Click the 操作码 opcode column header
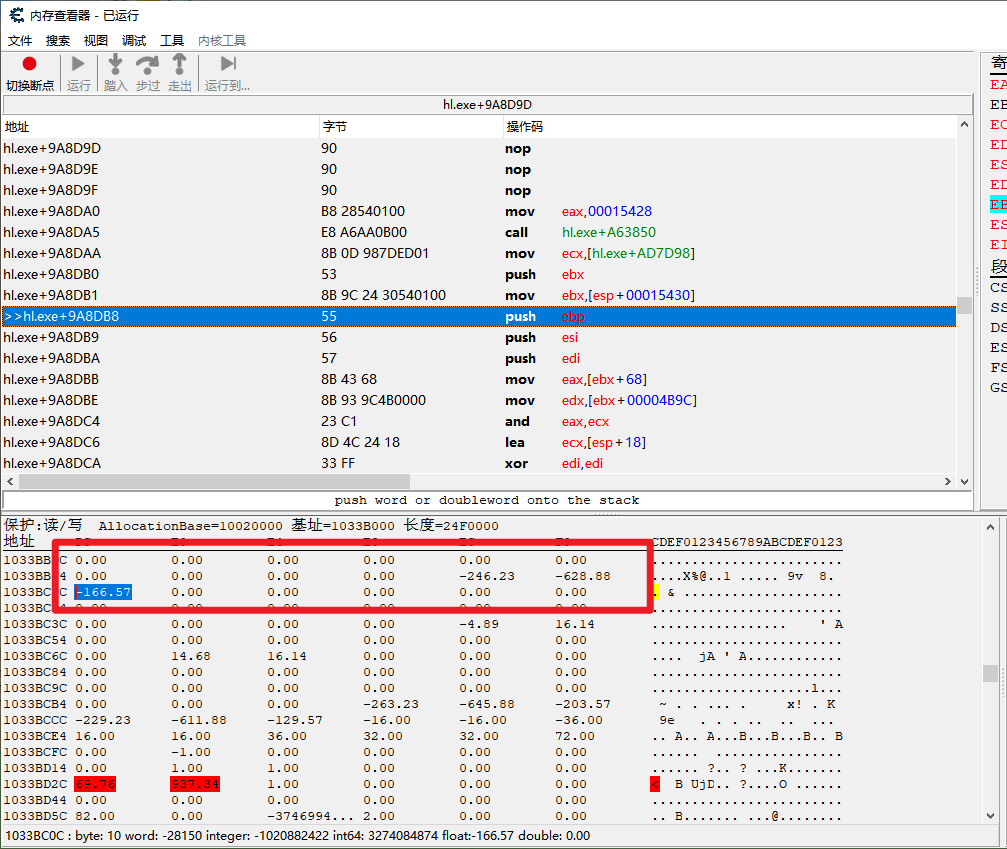 tap(524, 127)
